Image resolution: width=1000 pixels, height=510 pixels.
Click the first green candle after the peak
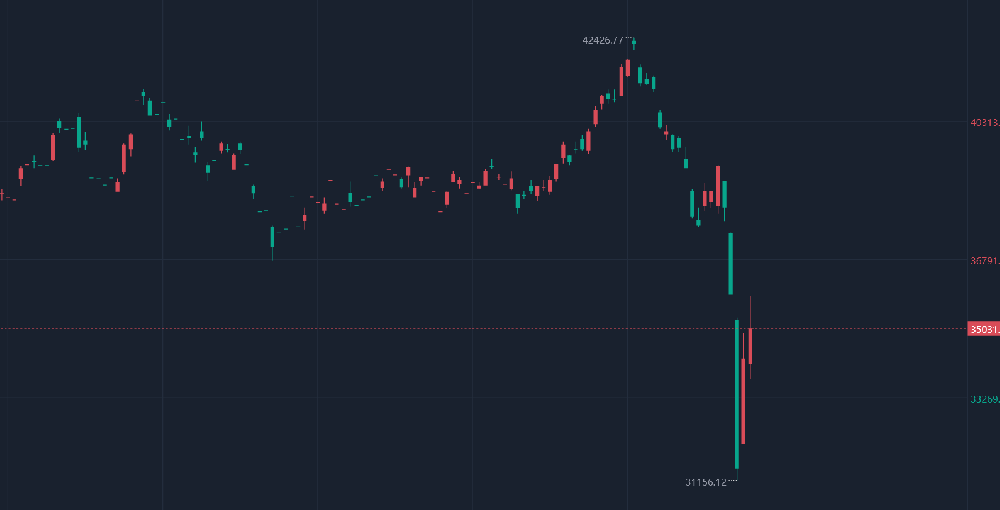640,75
